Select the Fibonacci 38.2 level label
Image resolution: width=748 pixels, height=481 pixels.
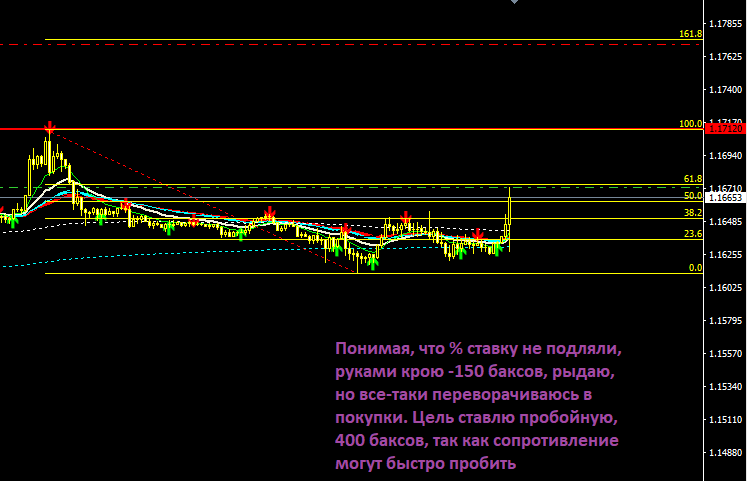[693, 213]
